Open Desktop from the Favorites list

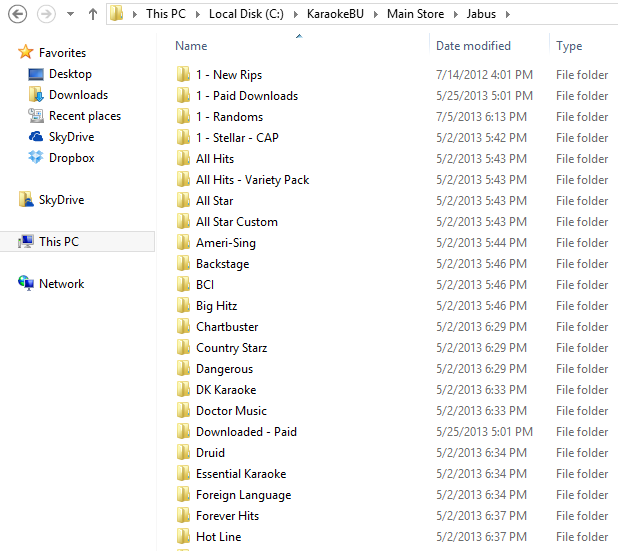point(69,74)
